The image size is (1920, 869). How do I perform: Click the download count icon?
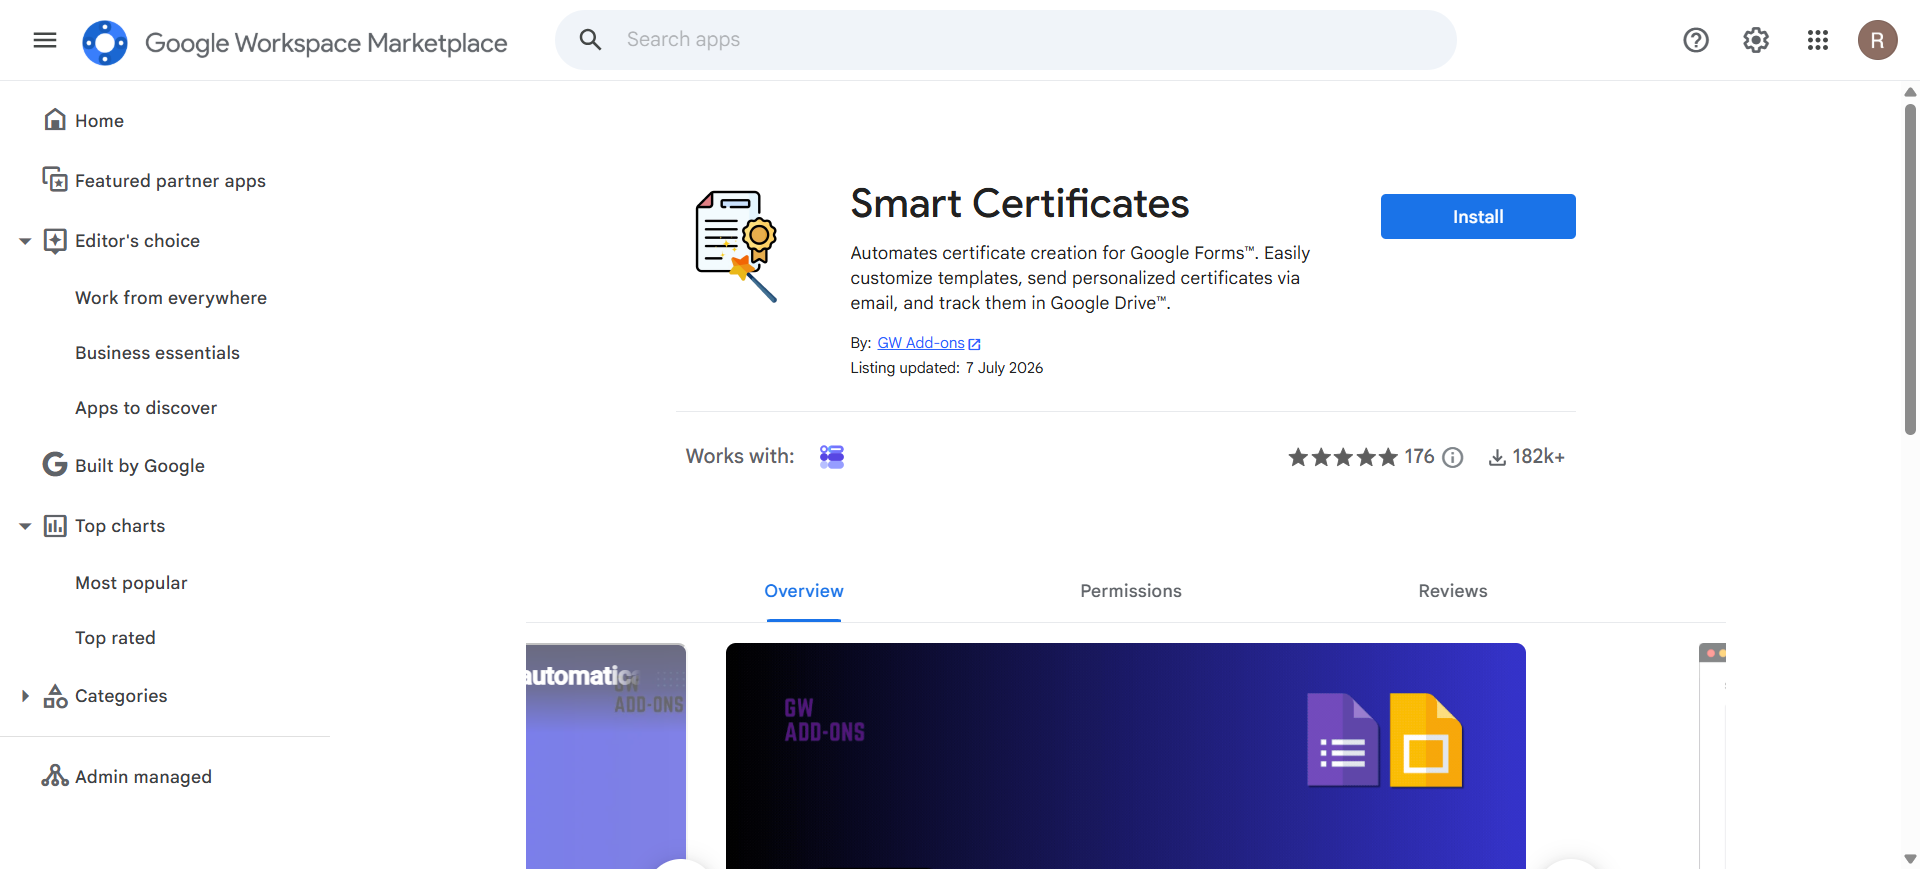tap(1497, 458)
